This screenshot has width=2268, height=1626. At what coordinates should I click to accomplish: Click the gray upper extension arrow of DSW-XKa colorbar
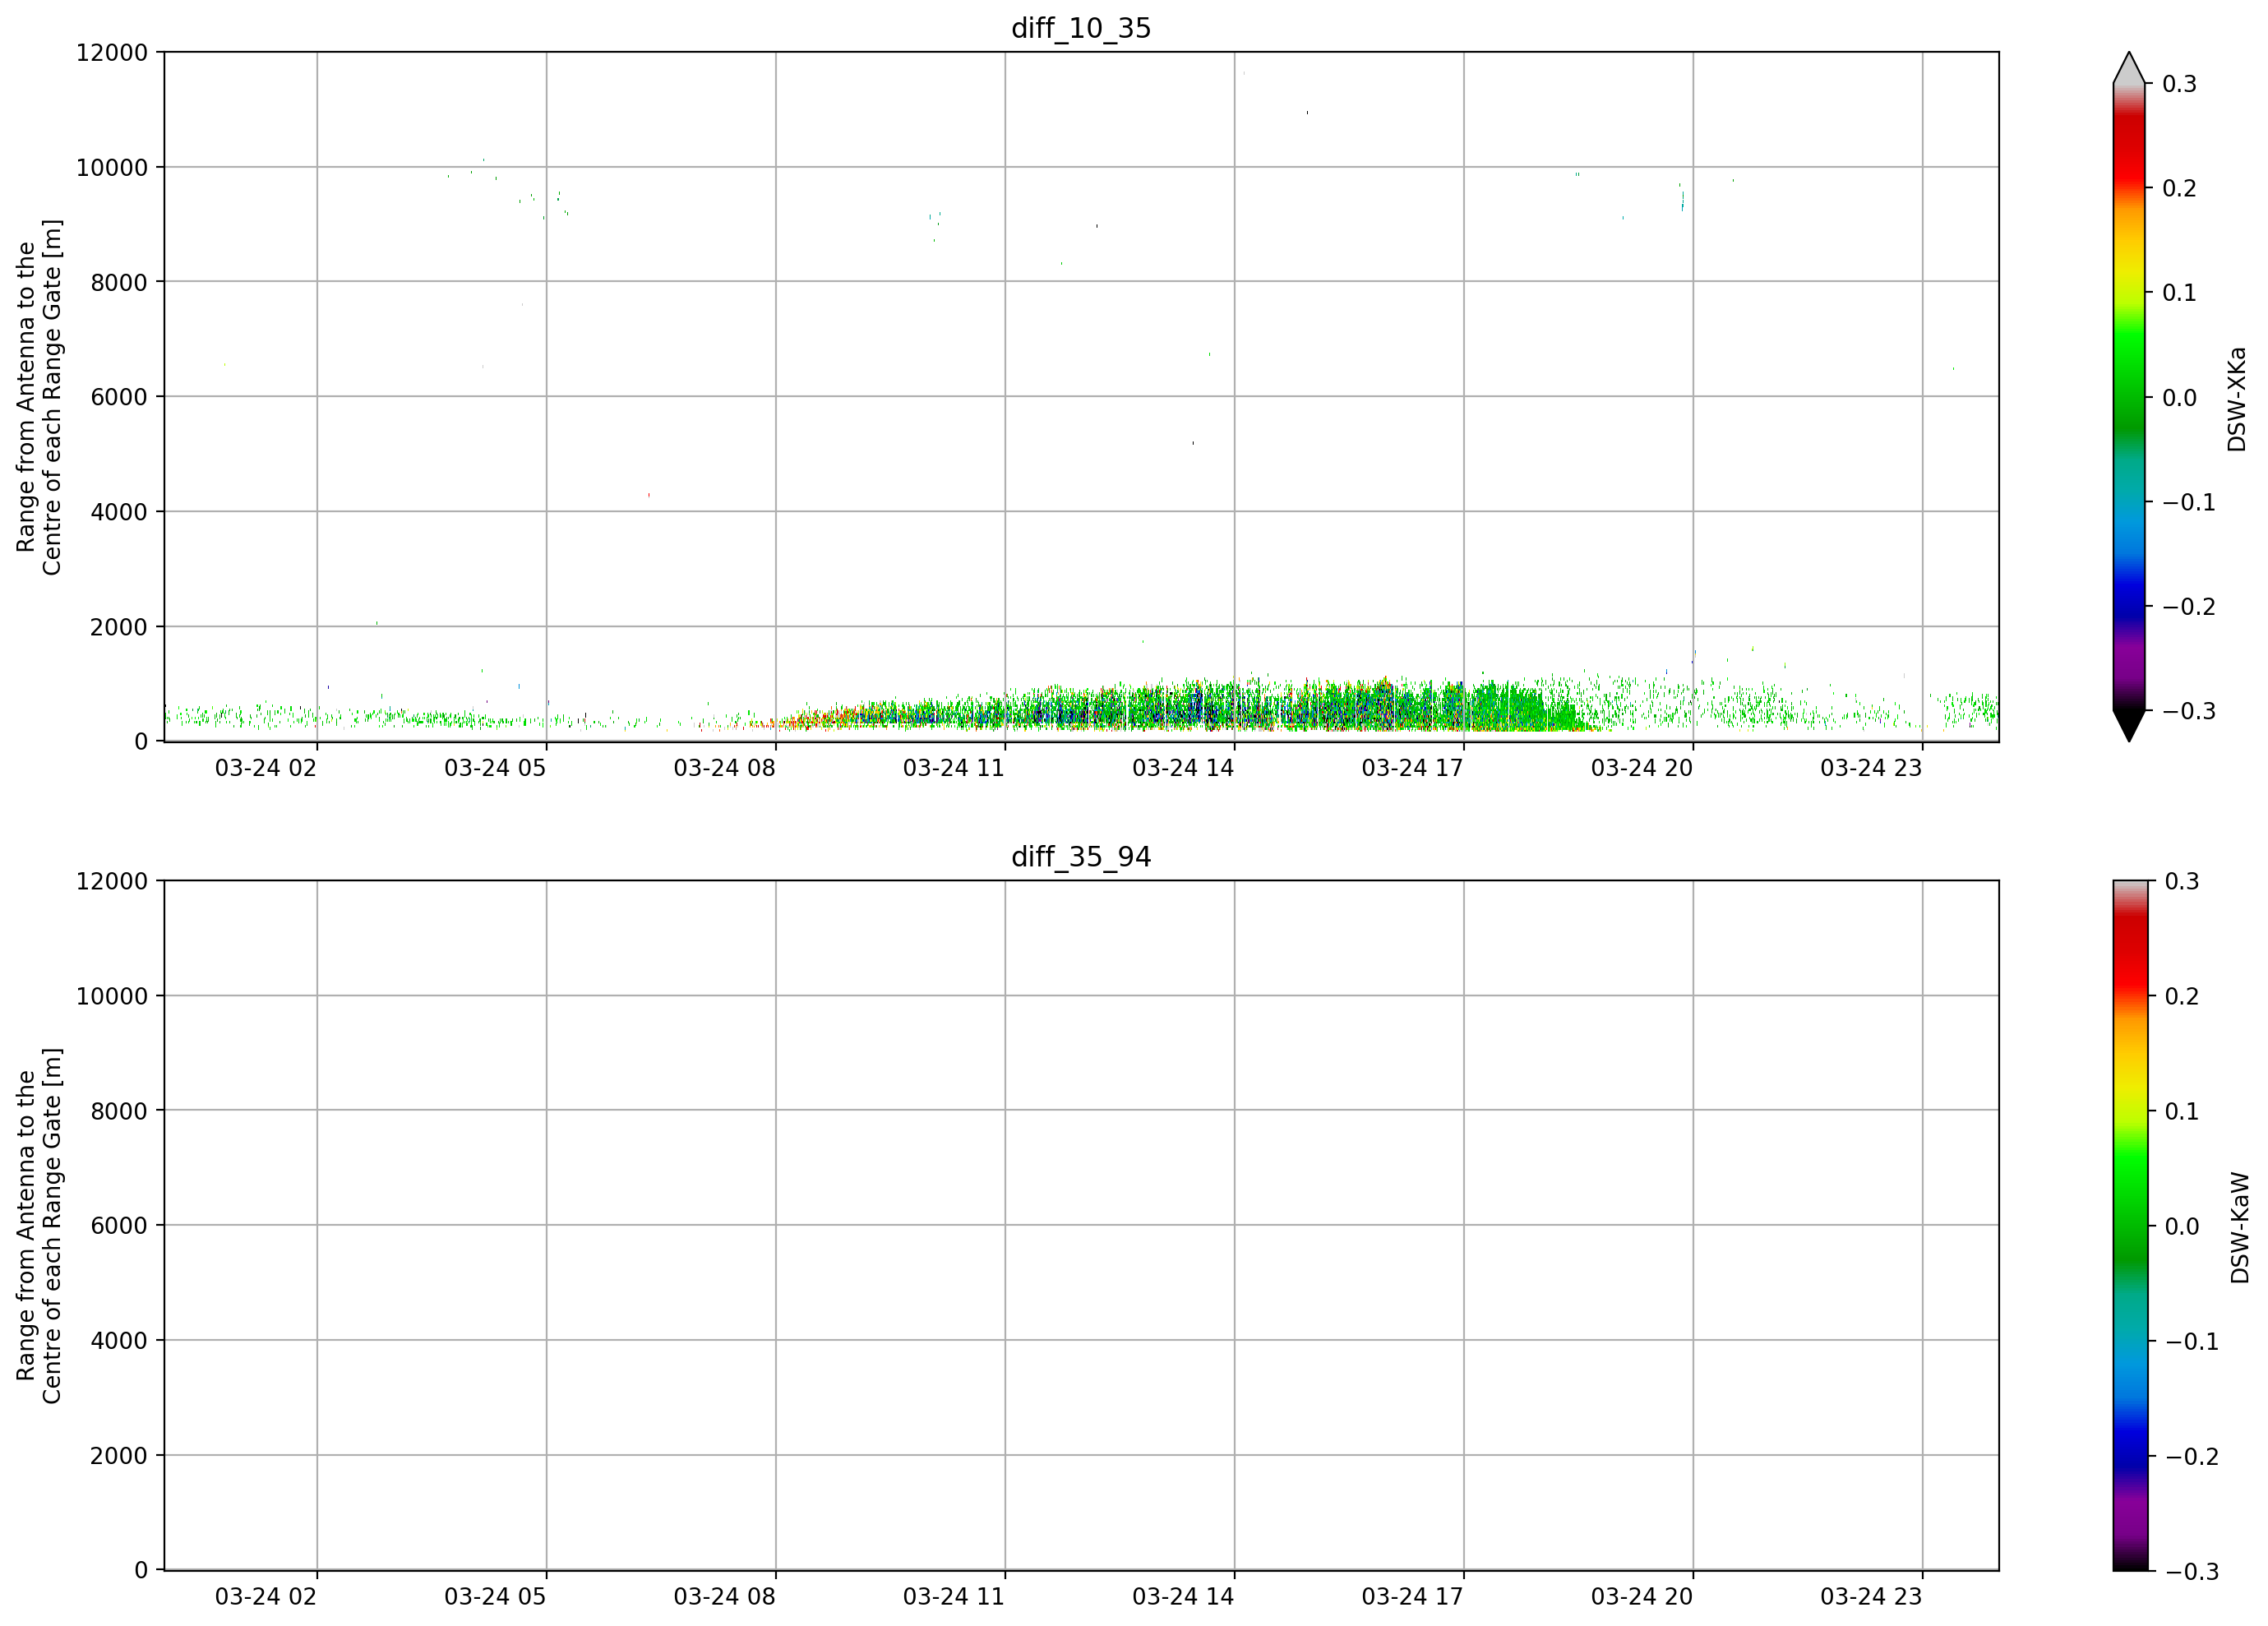click(2129, 68)
